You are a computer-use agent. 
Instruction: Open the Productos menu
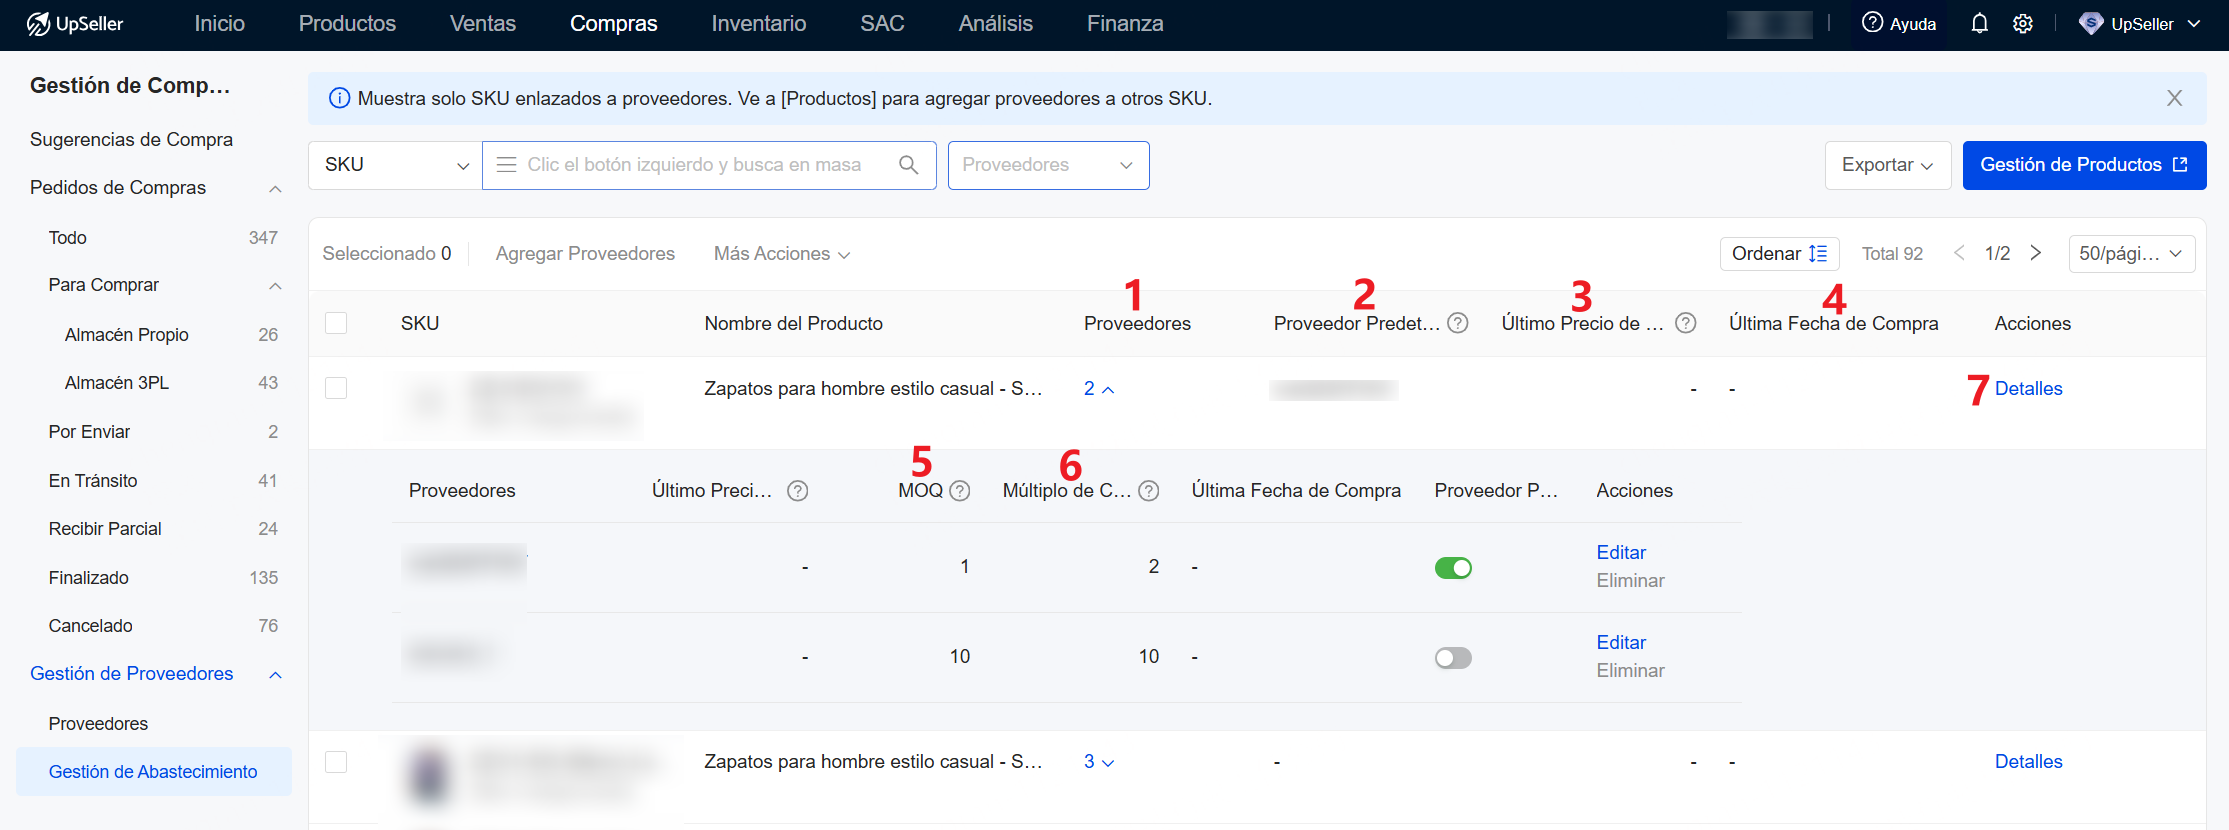[347, 24]
